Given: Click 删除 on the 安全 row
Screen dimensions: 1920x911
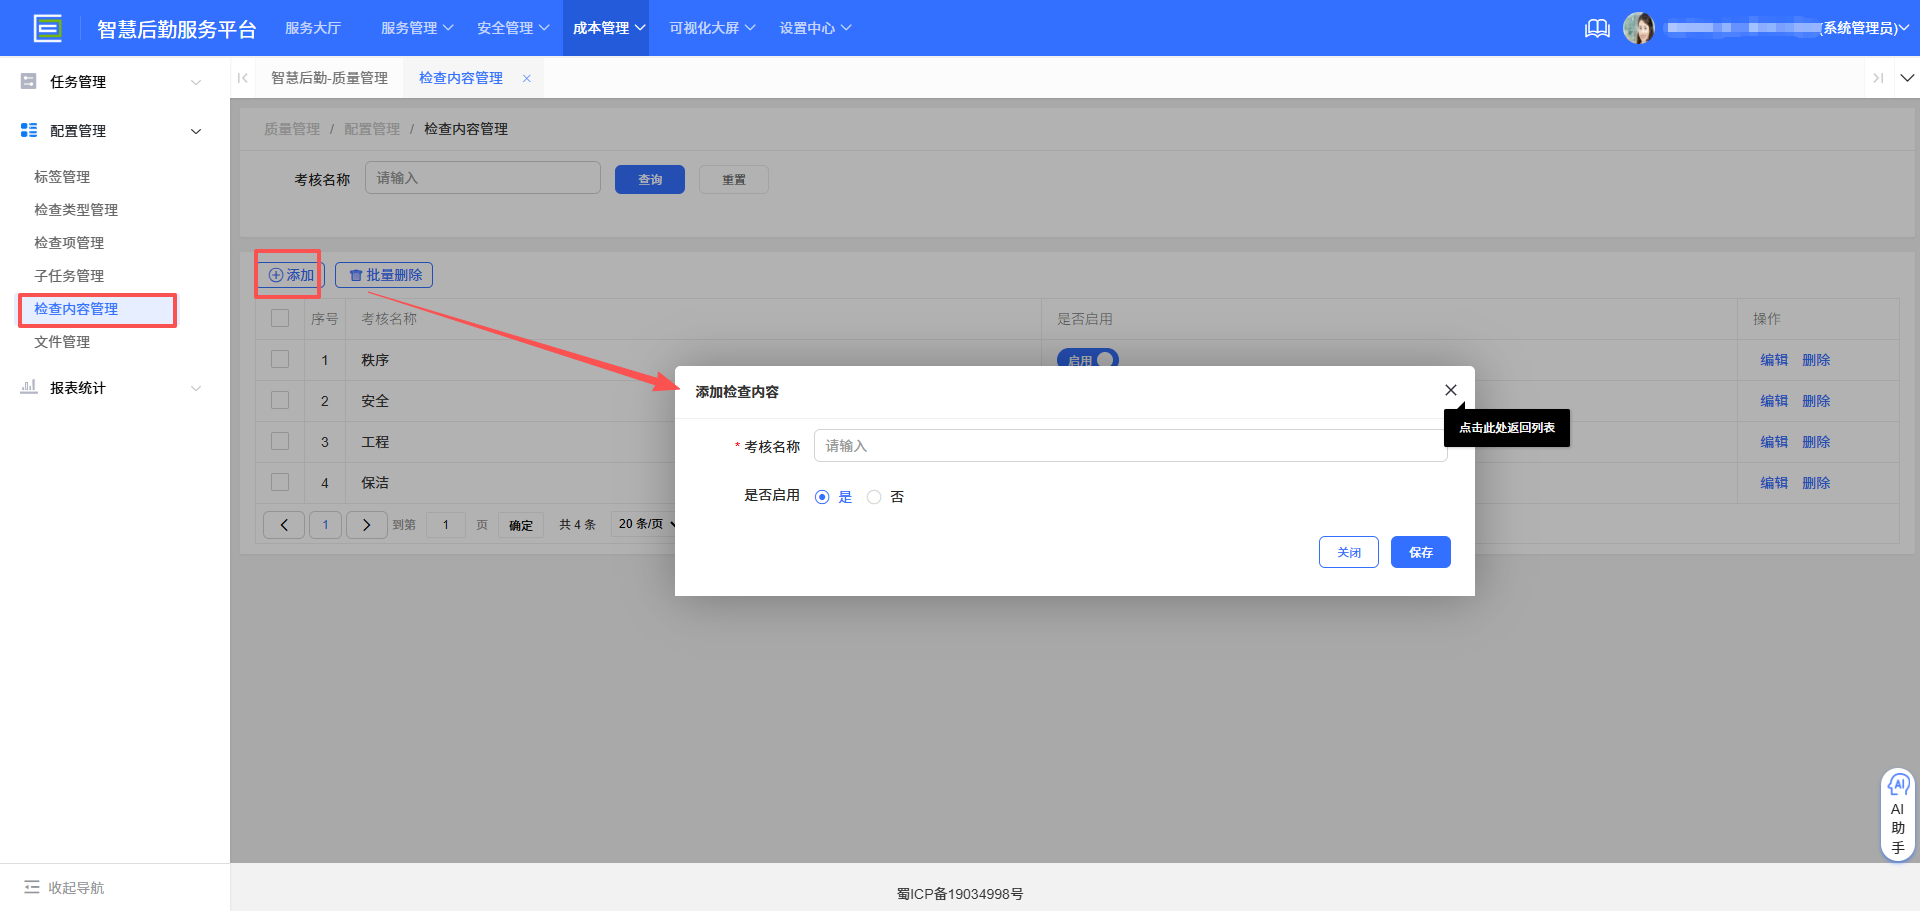Looking at the screenshot, I should pos(1815,400).
